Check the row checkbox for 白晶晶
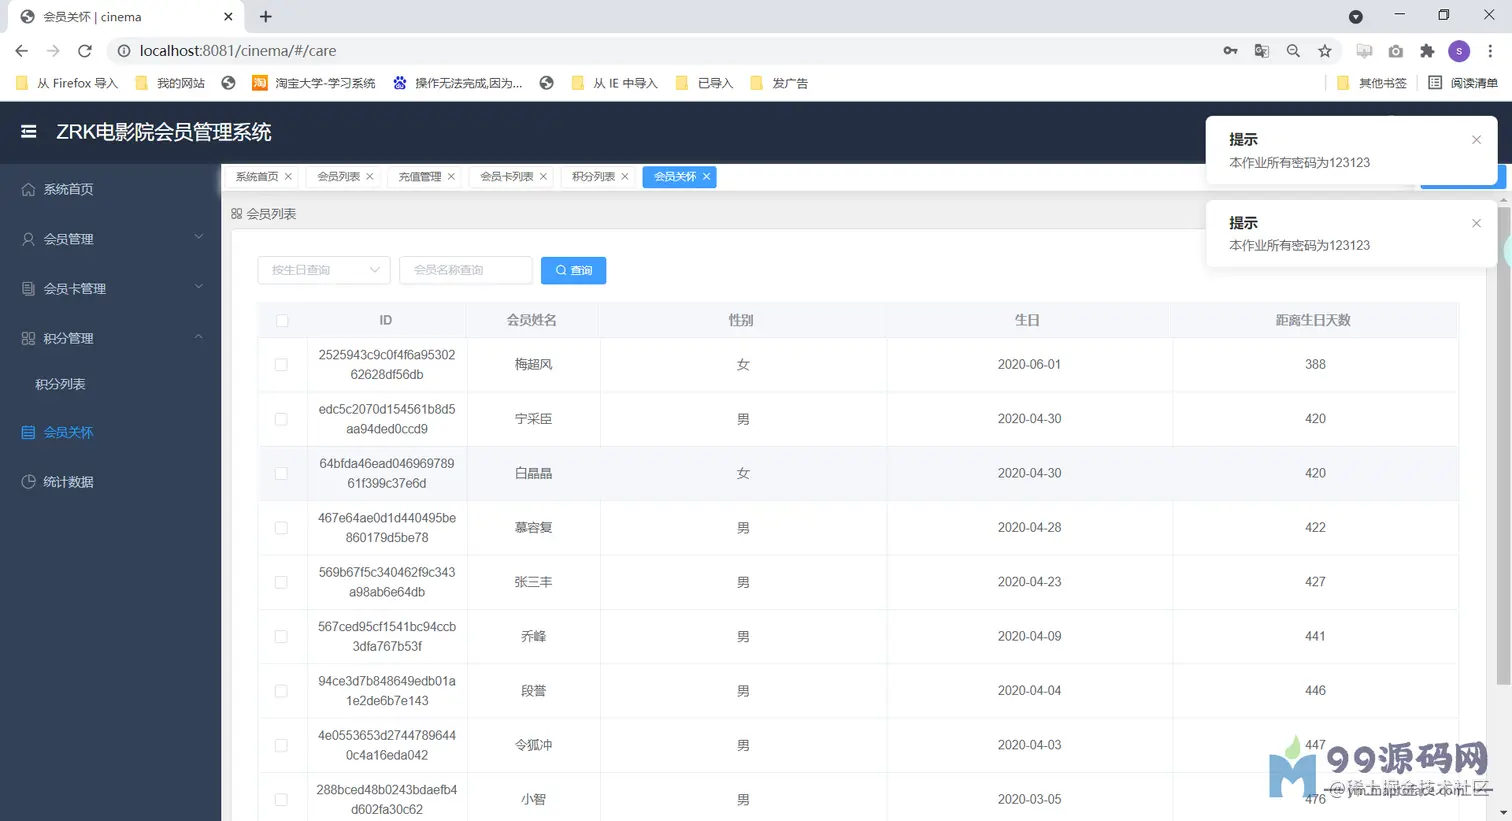Viewport: 1512px width, 821px height. 281,474
